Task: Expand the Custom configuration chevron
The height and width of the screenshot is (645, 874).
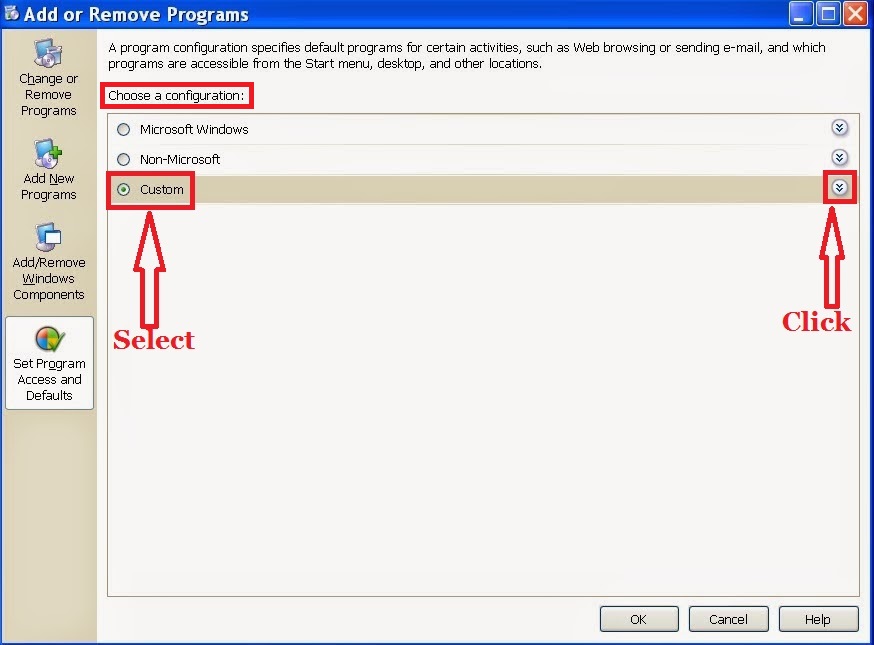Action: coord(839,188)
